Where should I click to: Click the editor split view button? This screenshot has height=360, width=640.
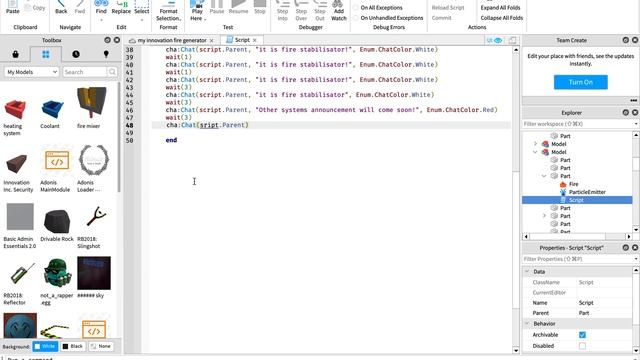[512, 40]
